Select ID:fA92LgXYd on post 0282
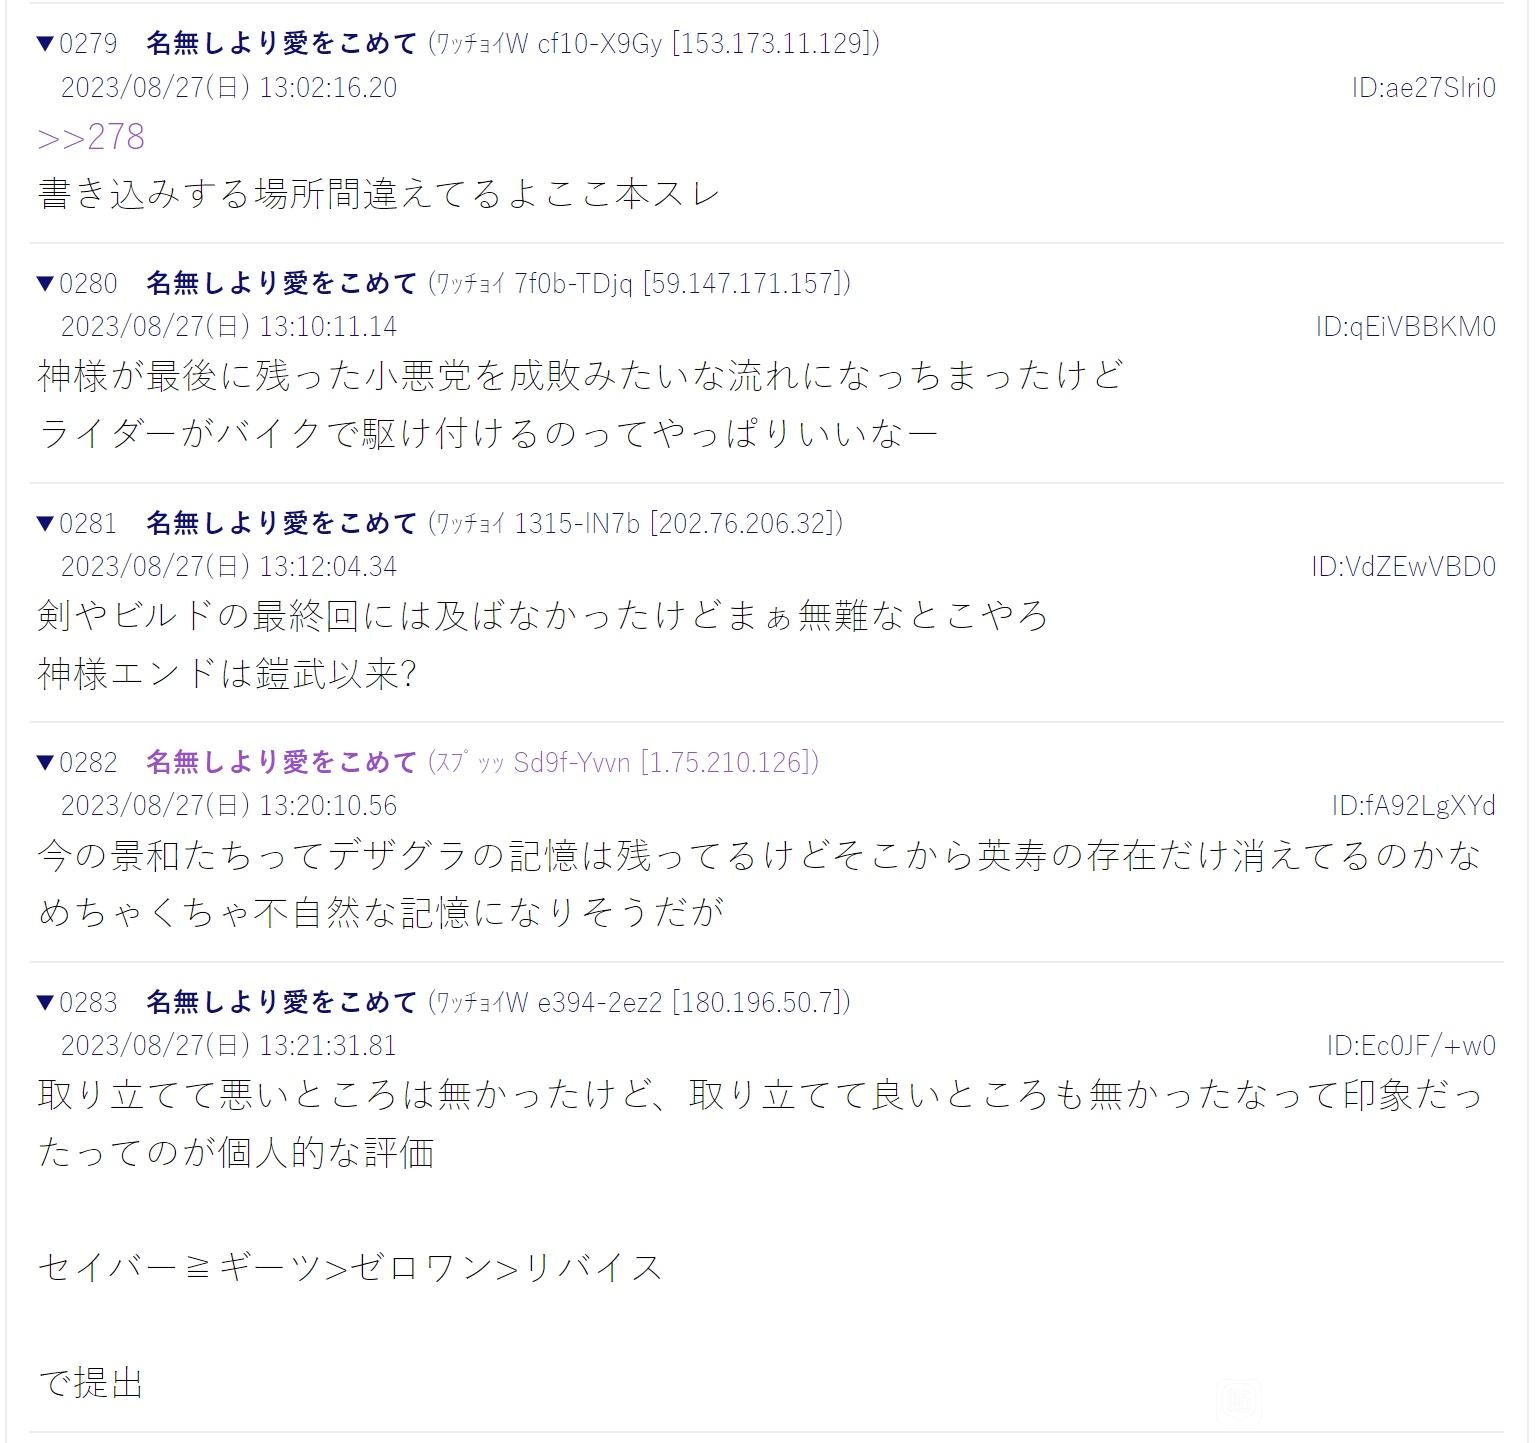The width and height of the screenshot is (1535, 1443). tap(1413, 806)
